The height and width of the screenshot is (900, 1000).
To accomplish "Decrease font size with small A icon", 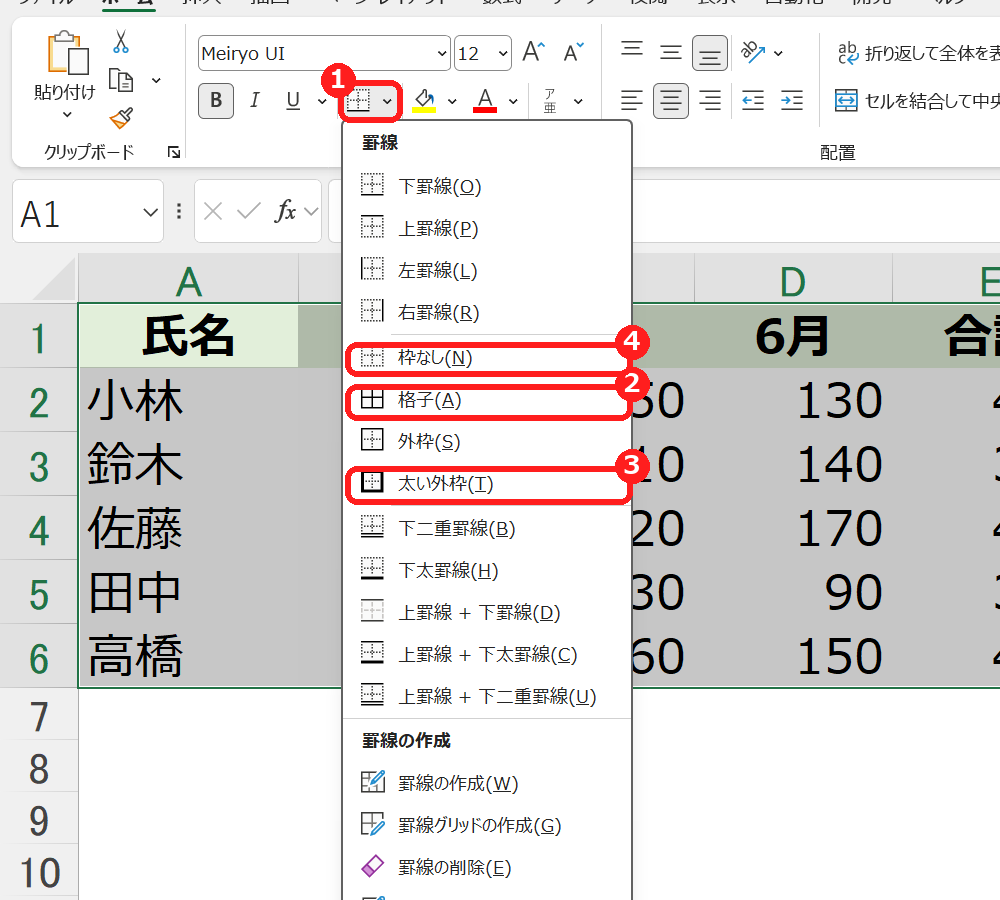I will click(573, 52).
